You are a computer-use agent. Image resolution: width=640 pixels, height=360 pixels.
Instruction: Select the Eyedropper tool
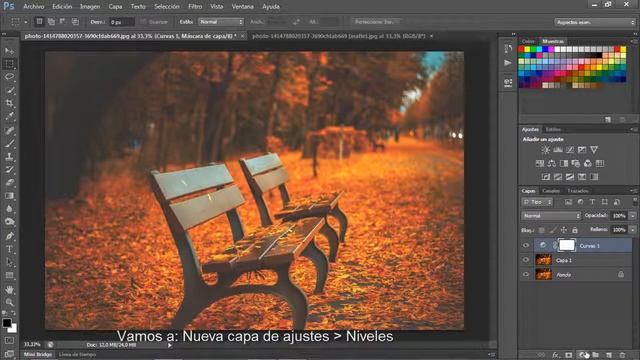(x=9, y=116)
